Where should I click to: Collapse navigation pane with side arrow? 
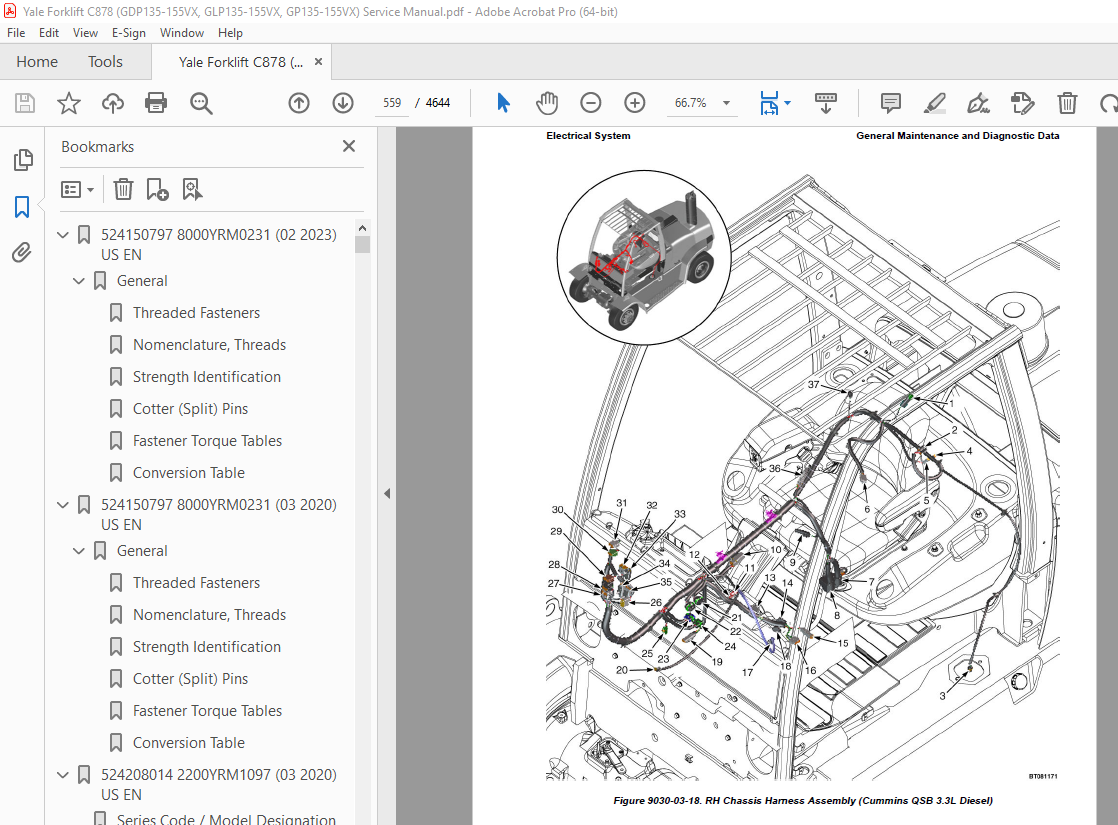coord(387,493)
